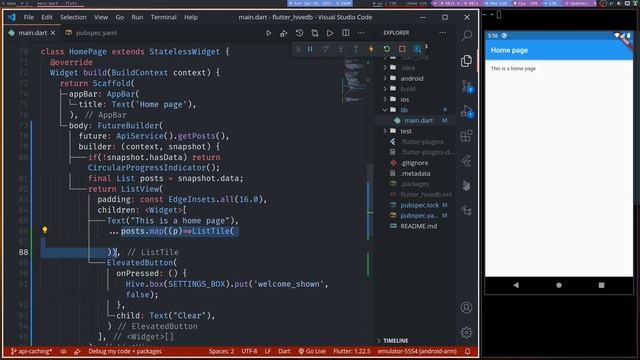The width and height of the screenshot is (640, 360).
Task: Open pubspec.lock file
Action: tap(414, 205)
